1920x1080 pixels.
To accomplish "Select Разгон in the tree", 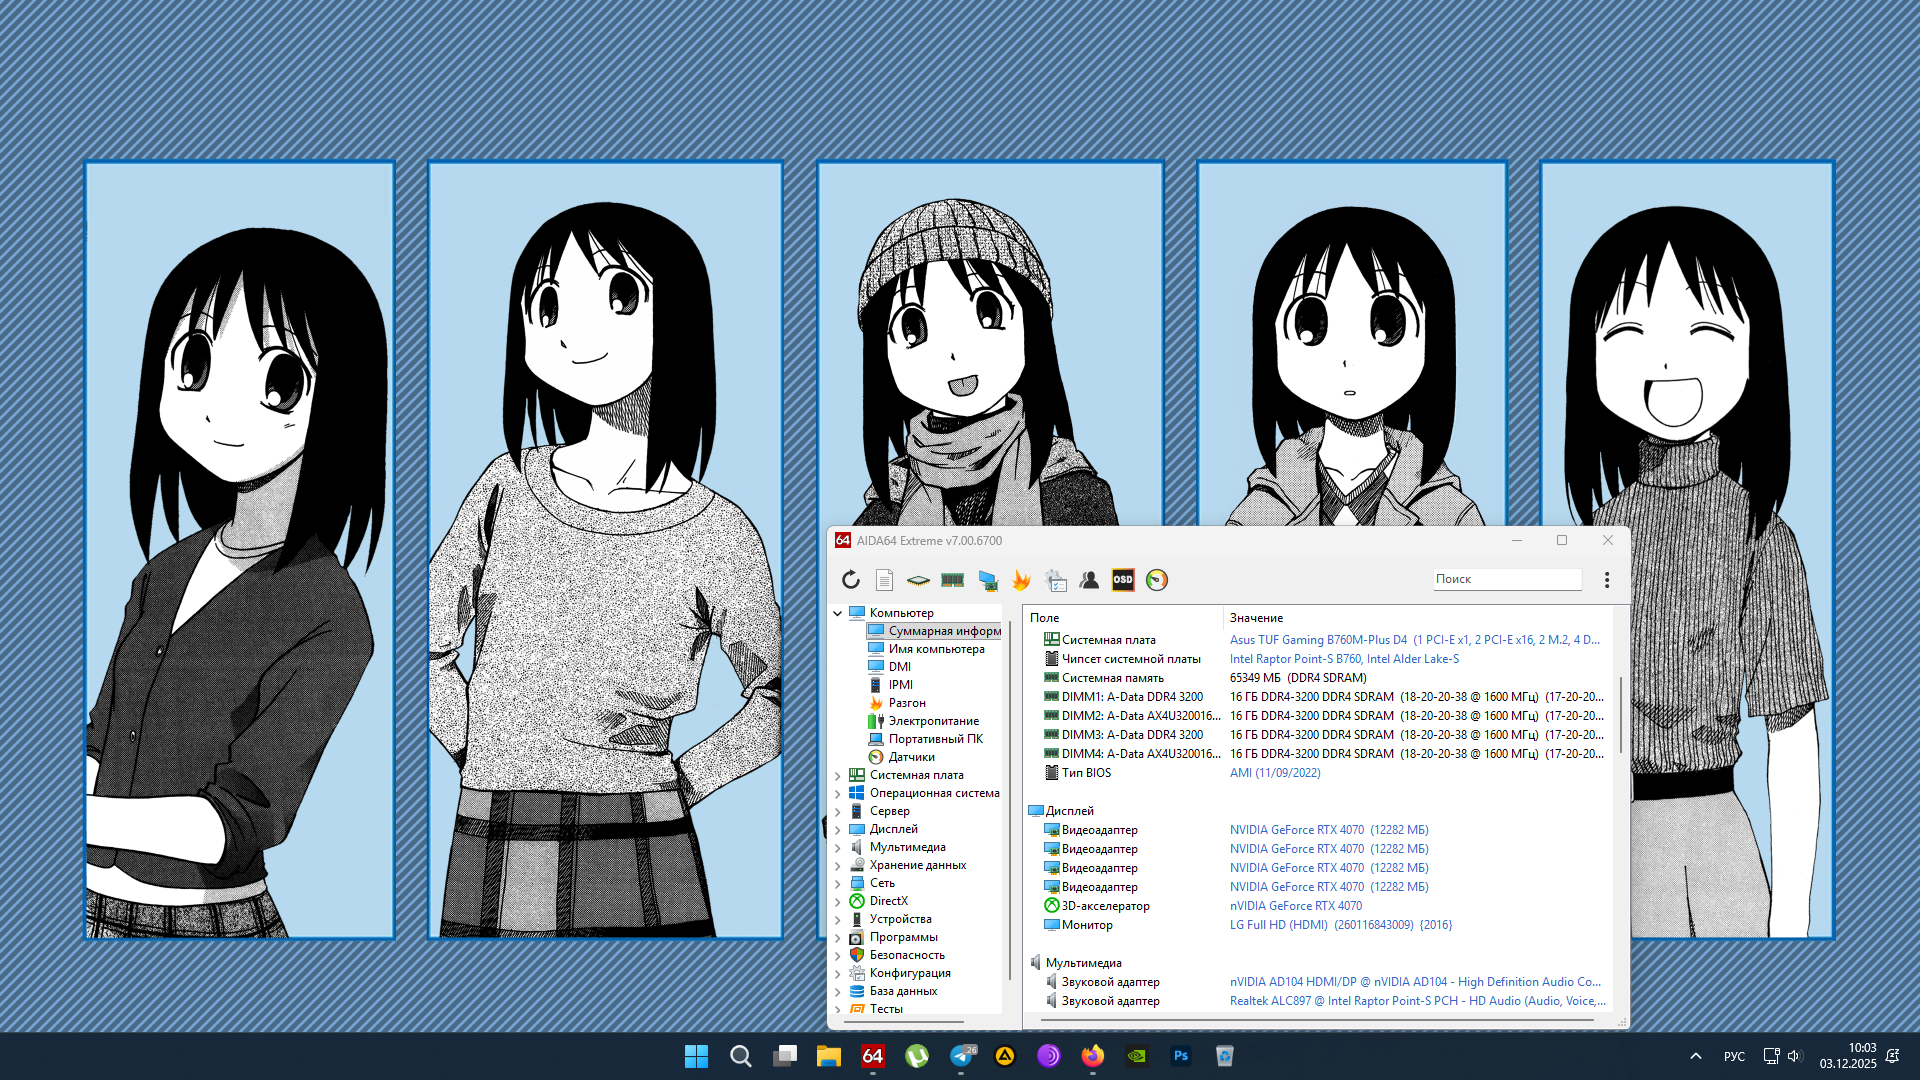I will pyautogui.click(x=906, y=703).
